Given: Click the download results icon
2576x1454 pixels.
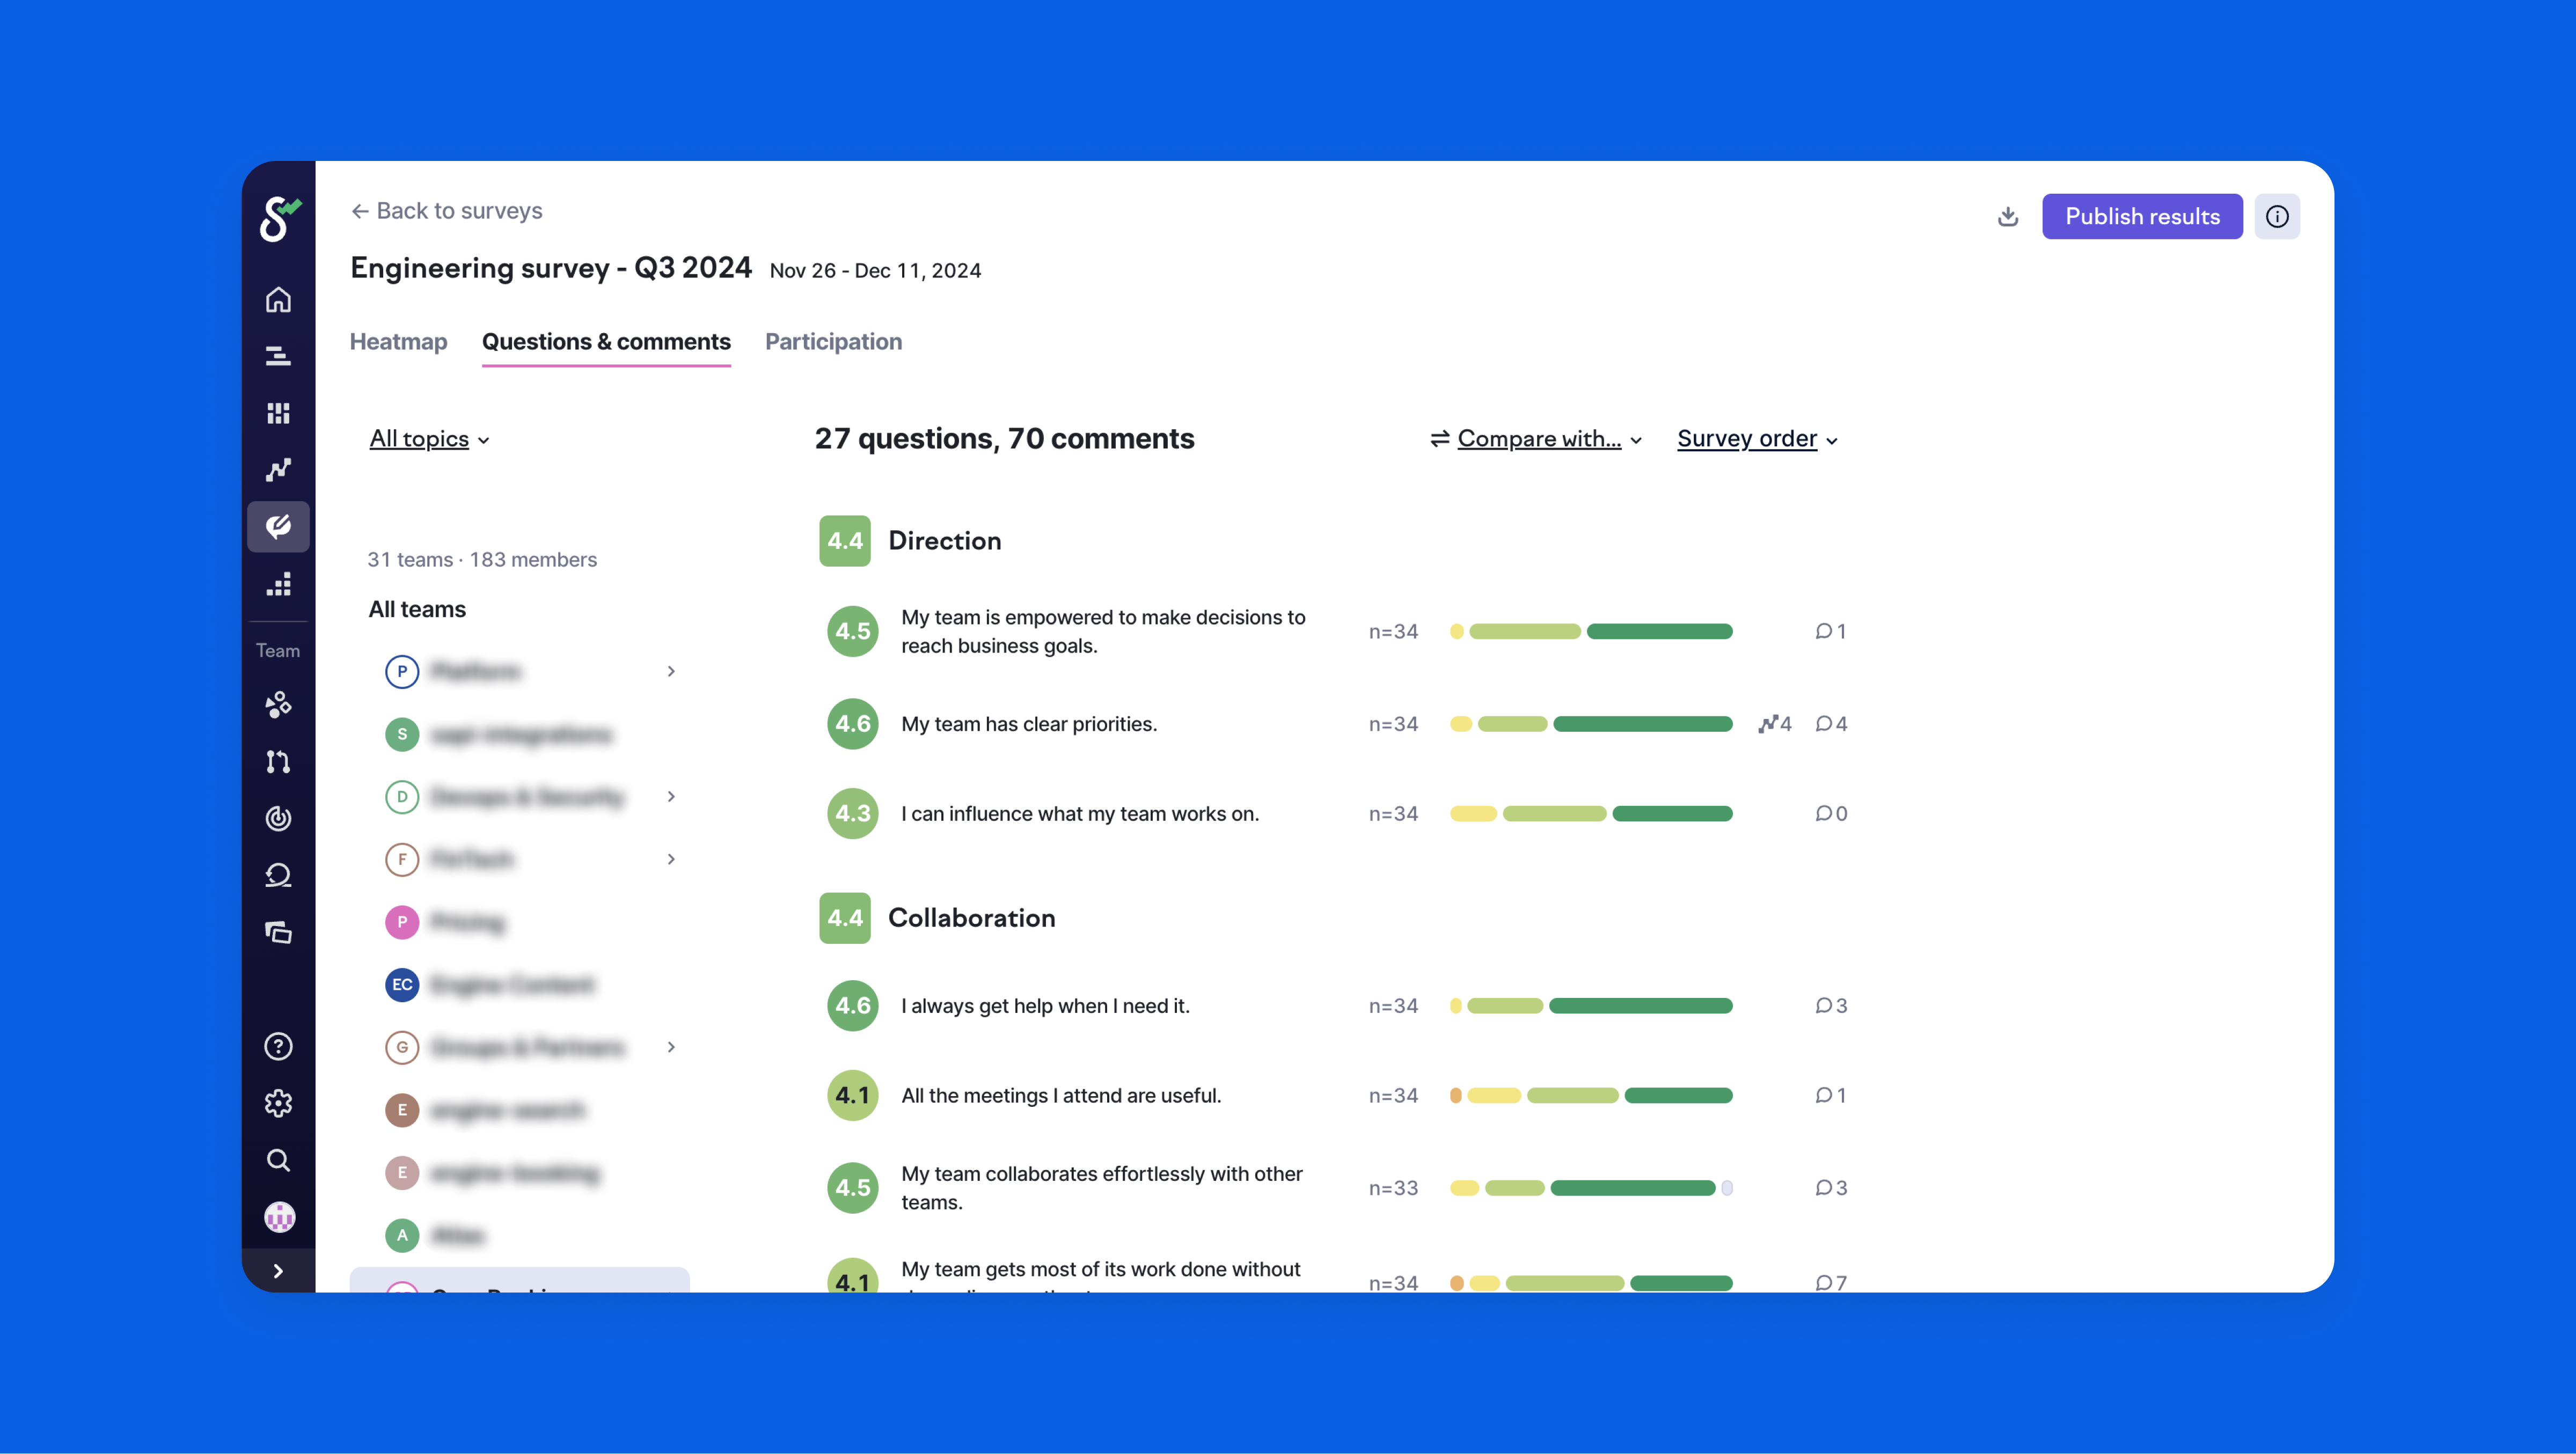Looking at the screenshot, I should (2007, 216).
